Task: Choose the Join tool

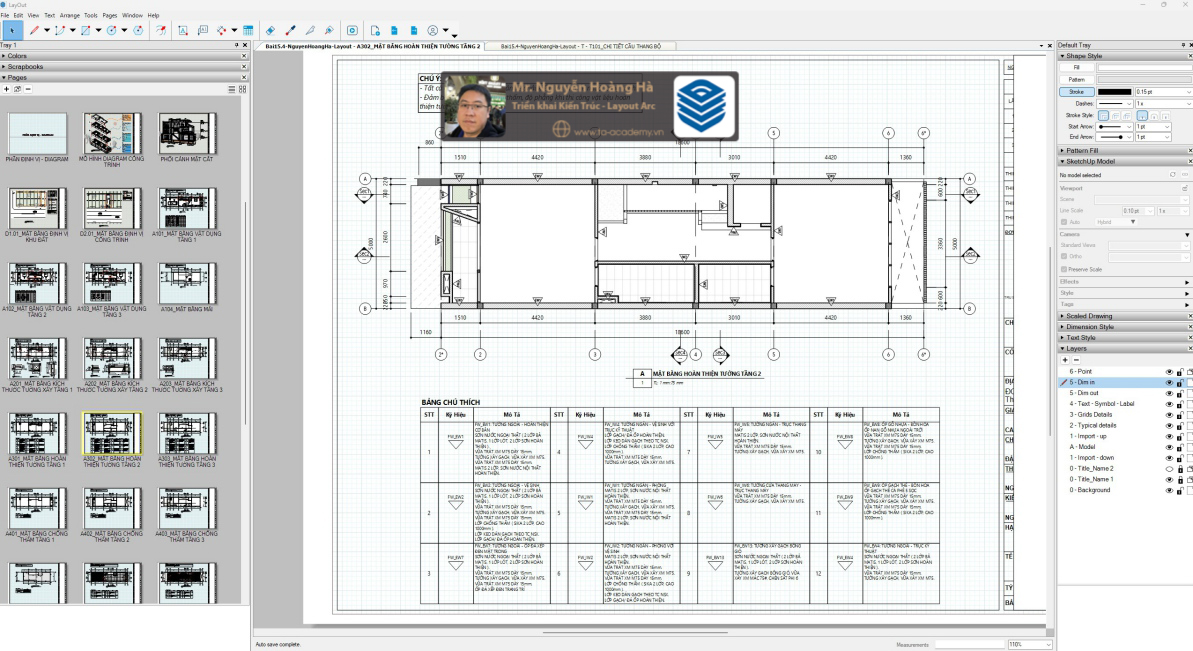Action: (329, 30)
